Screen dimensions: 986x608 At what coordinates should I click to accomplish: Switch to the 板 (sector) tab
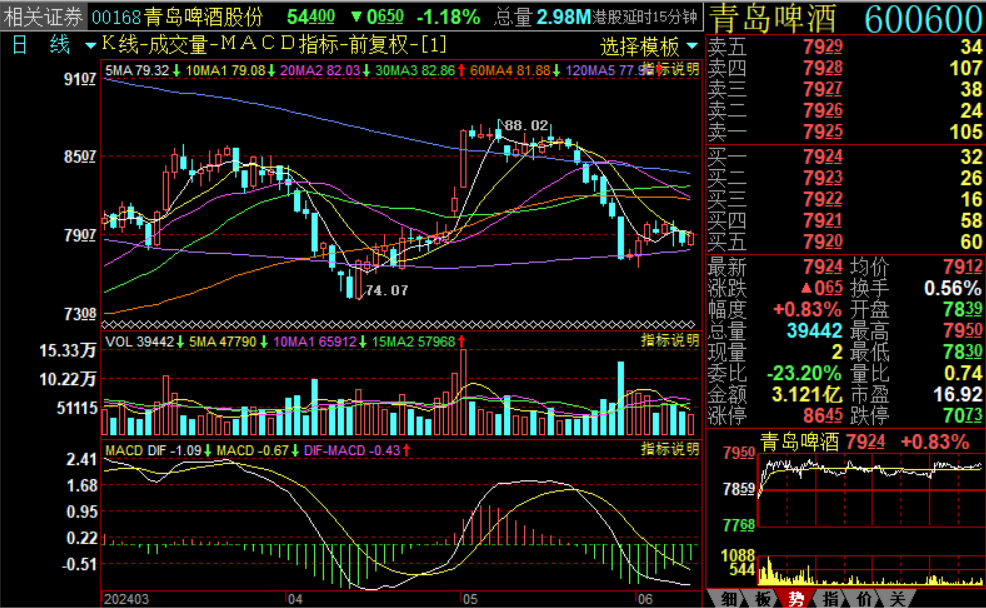[763, 598]
